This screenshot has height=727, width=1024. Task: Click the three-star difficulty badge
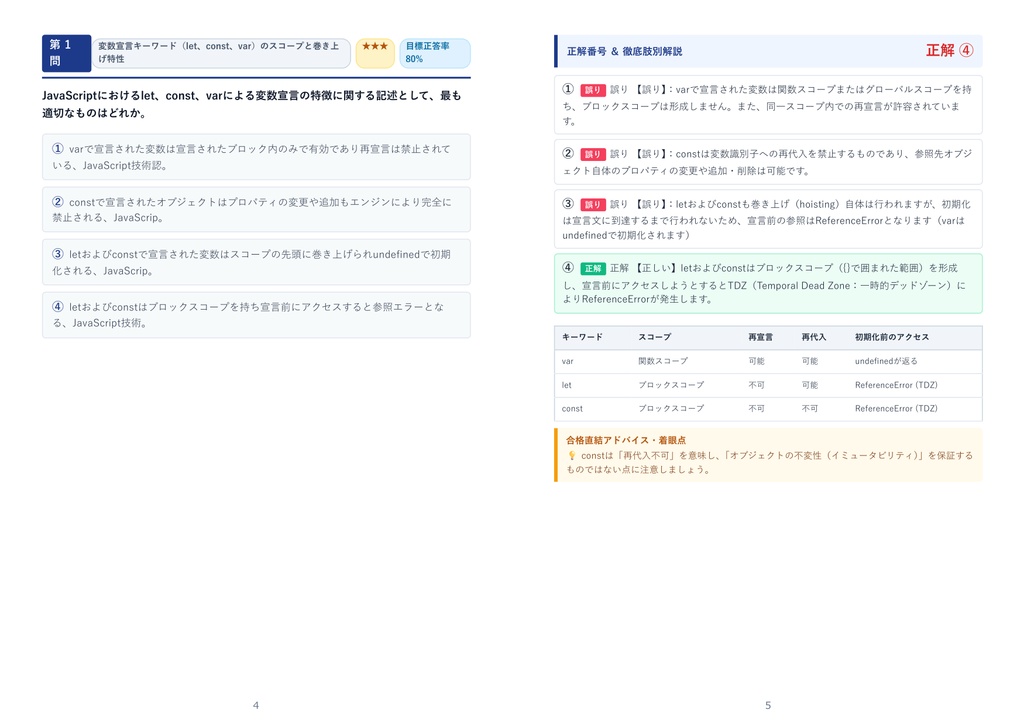tap(375, 53)
